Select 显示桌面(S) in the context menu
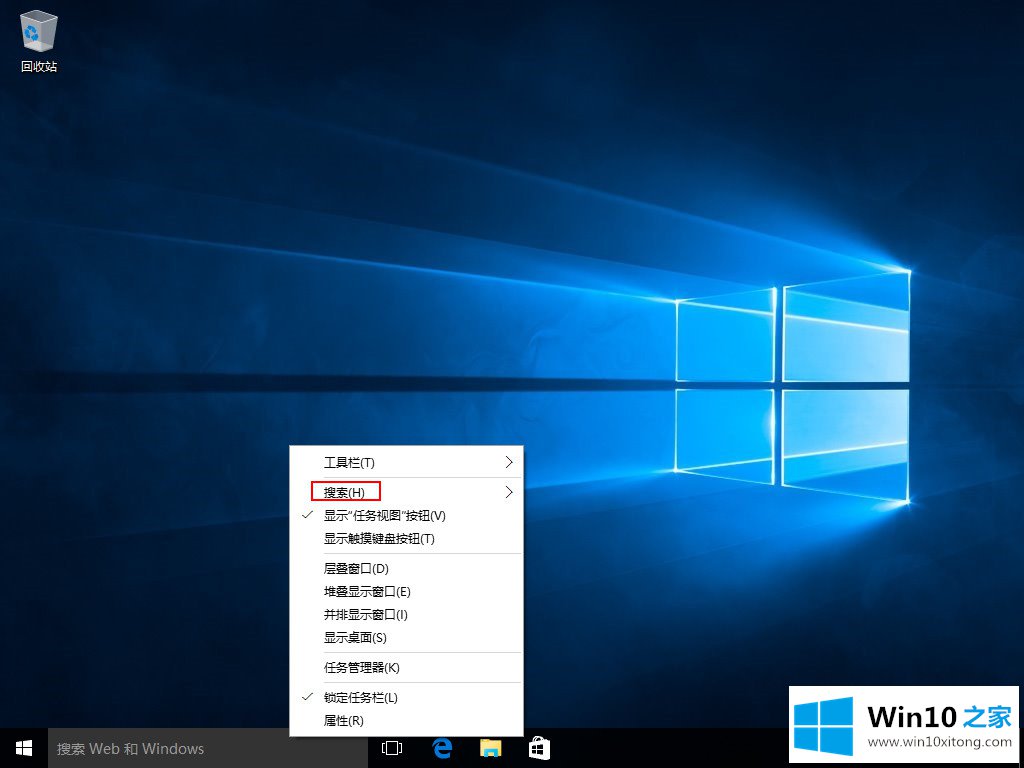 406,638
